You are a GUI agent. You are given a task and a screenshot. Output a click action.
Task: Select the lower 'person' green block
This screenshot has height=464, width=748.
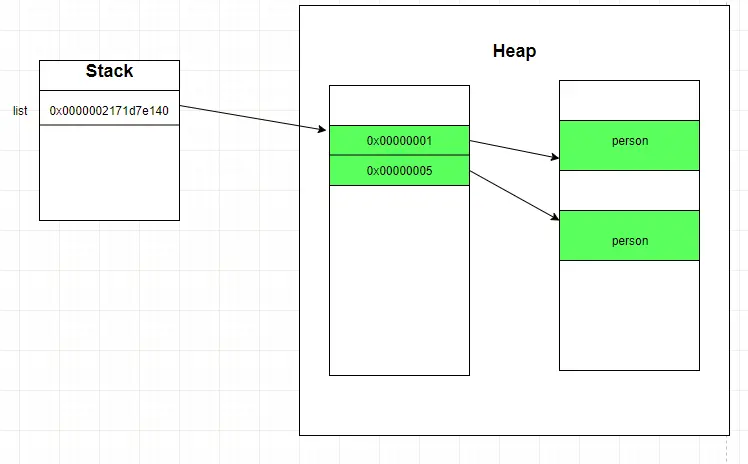pyautogui.click(x=629, y=236)
